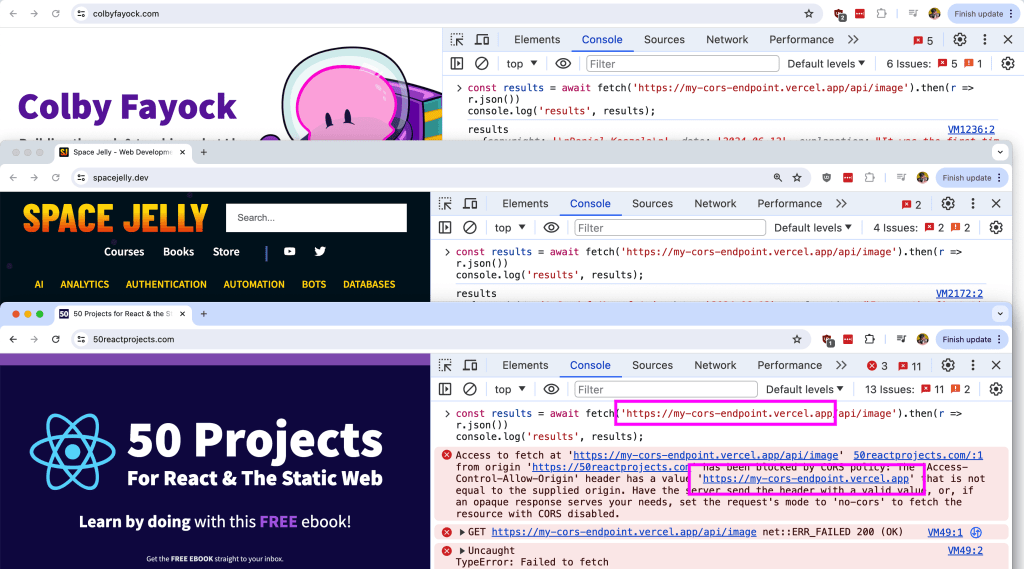This screenshot has height=569, width=1024.
Task: Click zoom magnifier icon in spacejelly address bar
Action: (x=778, y=178)
